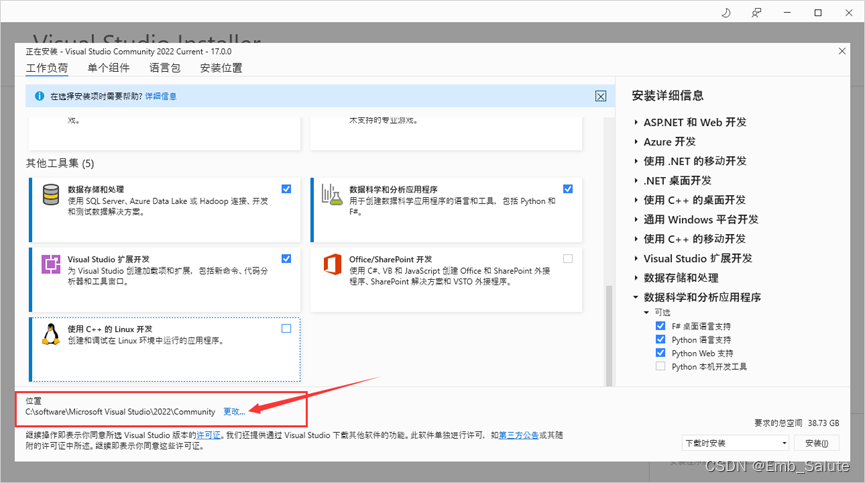The width and height of the screenshot is (865, 483).
Task: Check Office/SharePoint 开发 workload checkbox
Action: pyautogui.click(x=568, y=259)
